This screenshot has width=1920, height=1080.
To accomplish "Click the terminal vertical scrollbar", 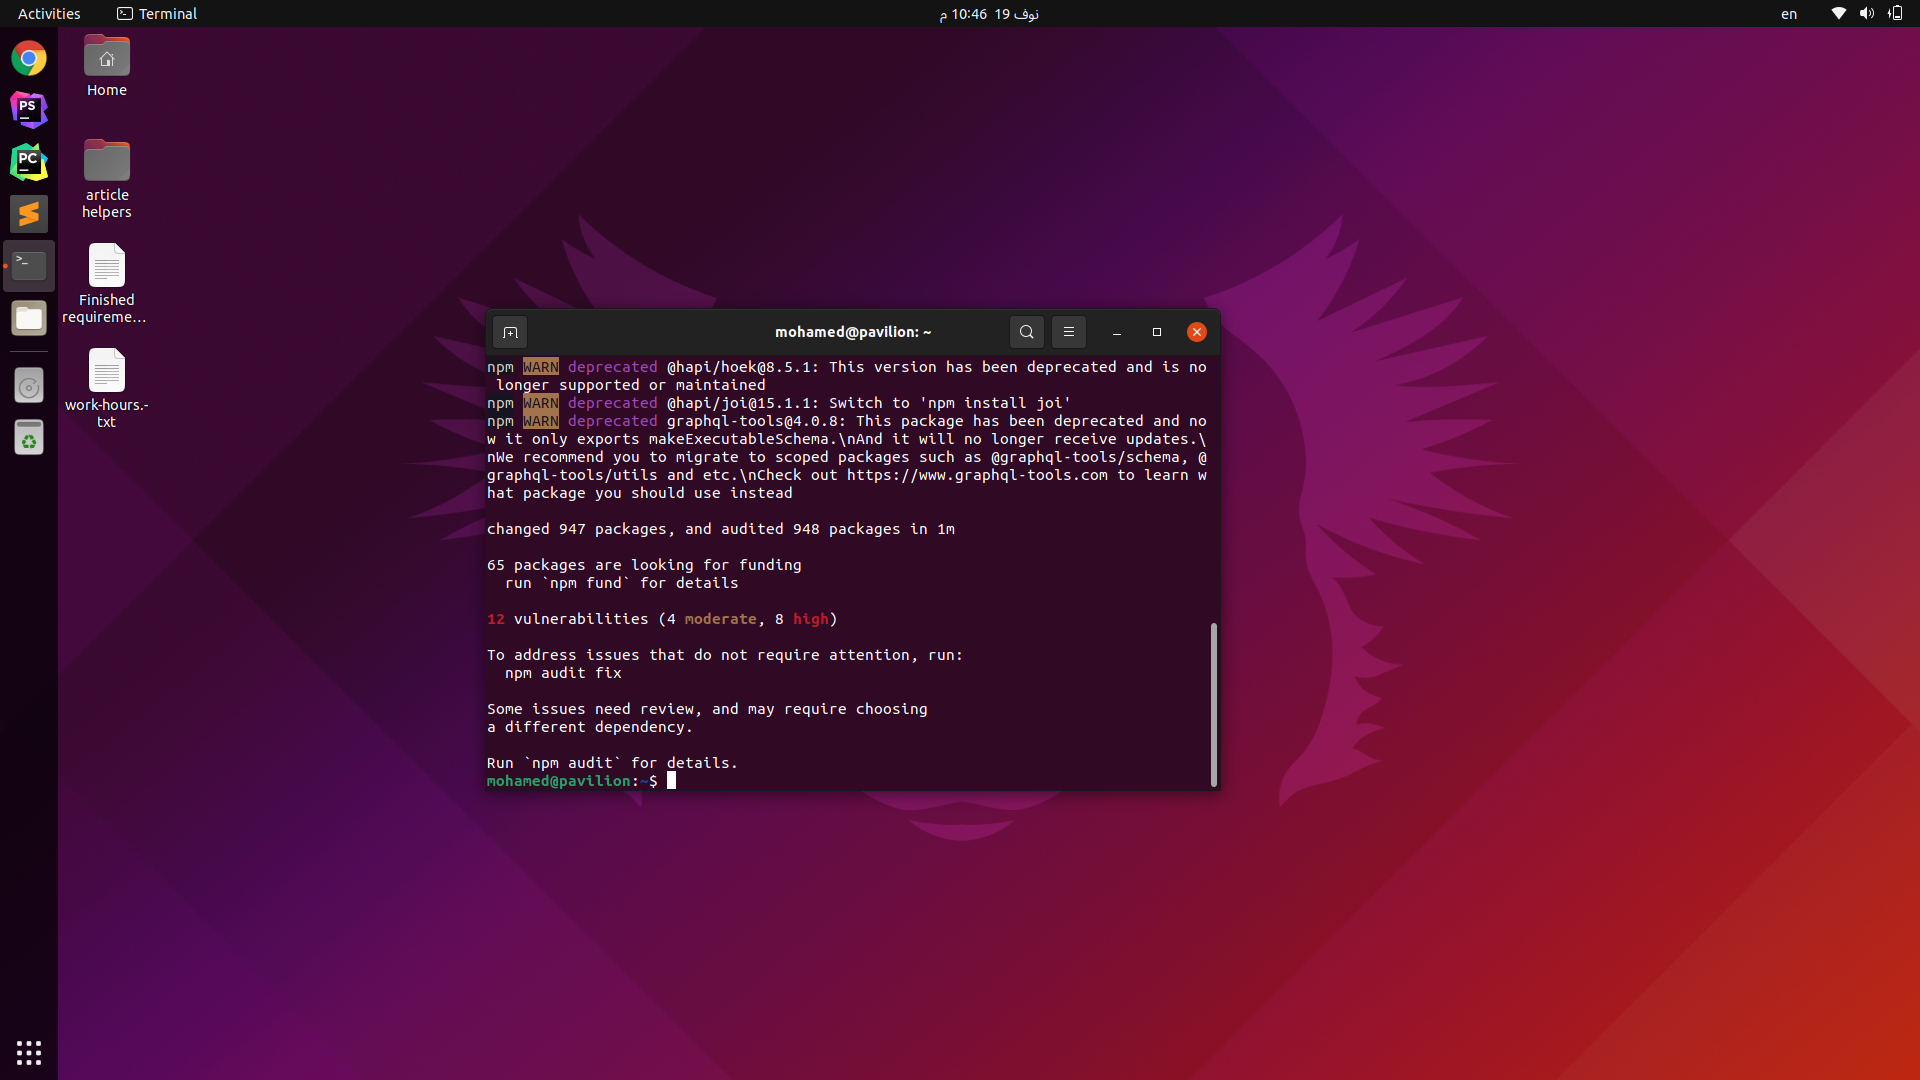I will (x=1213, y=704).
